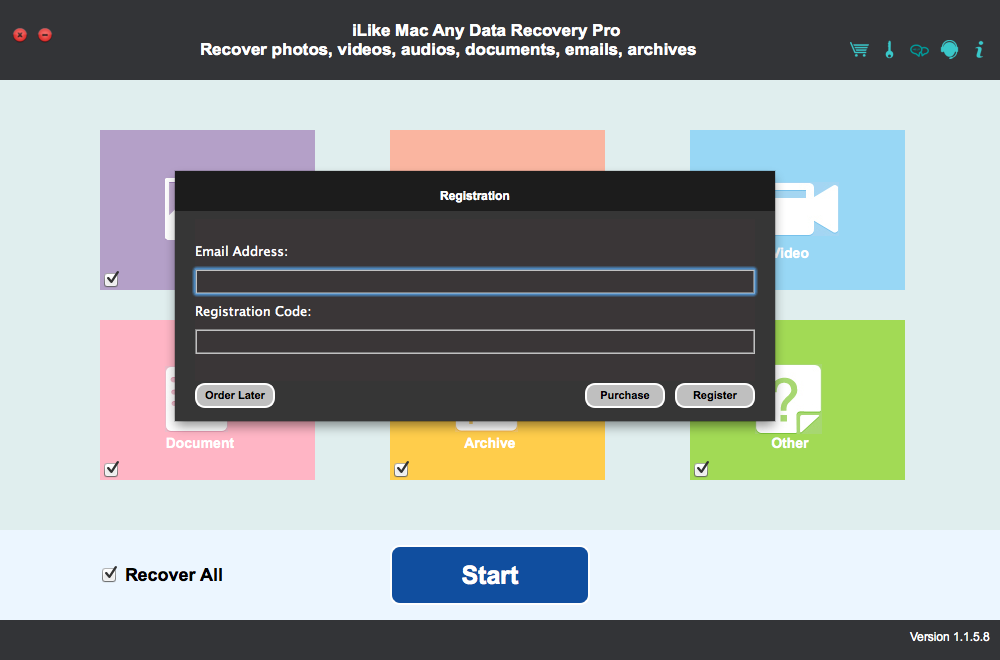Viewport: 1000px width, 660px height.
Task: Click the Purchase button
Action: 625,395
